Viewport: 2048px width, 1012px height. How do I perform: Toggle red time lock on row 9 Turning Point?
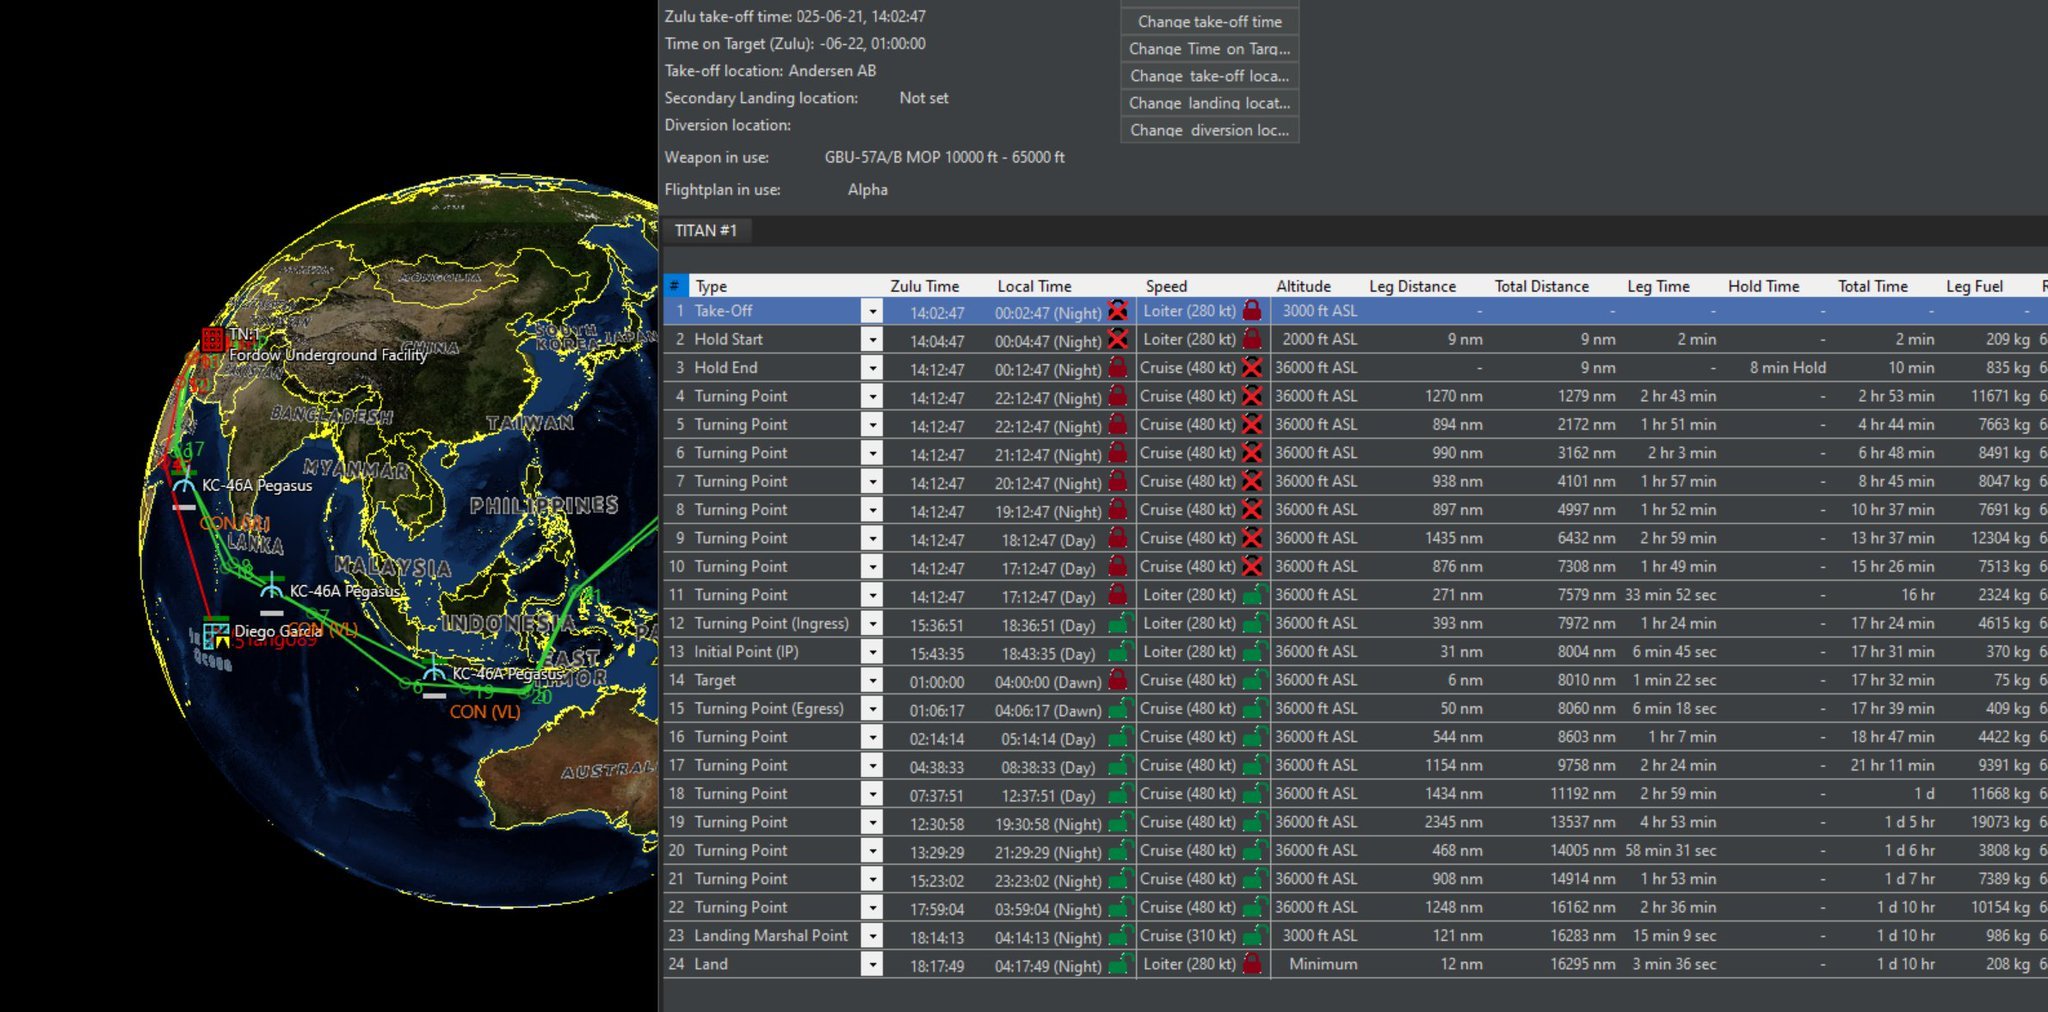[1118, 538]
